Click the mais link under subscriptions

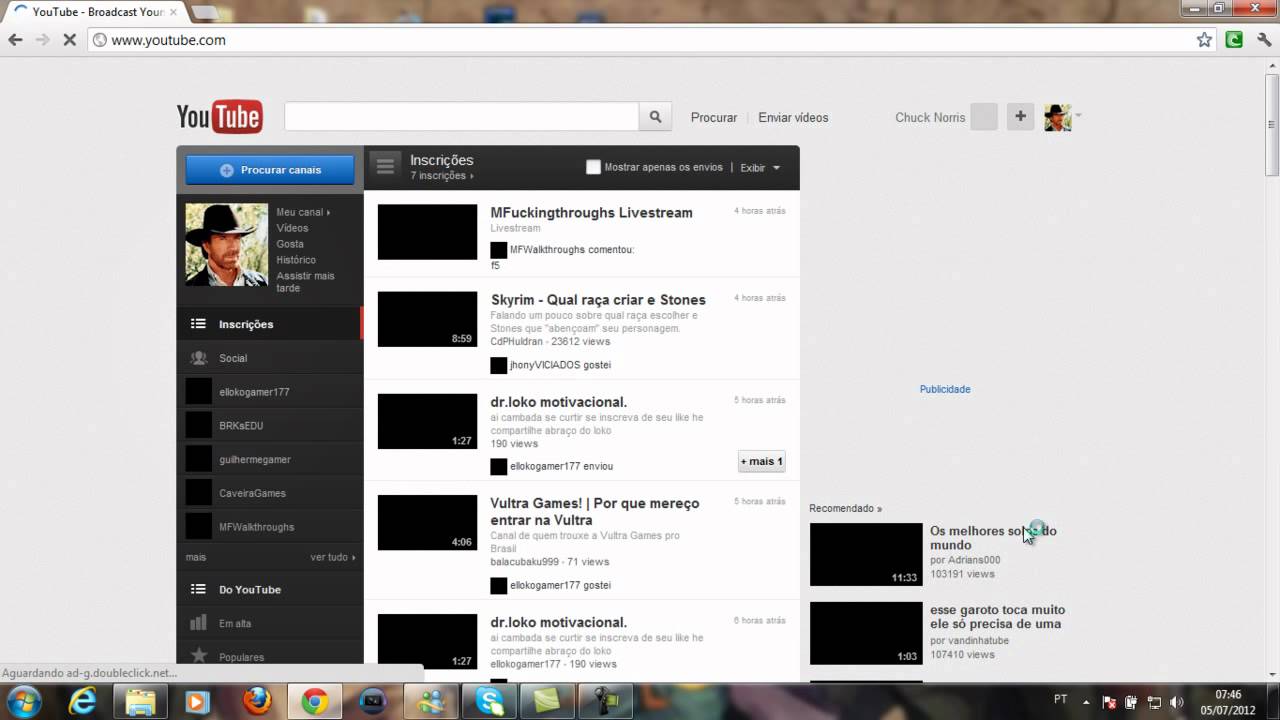(x=196, y=557)
